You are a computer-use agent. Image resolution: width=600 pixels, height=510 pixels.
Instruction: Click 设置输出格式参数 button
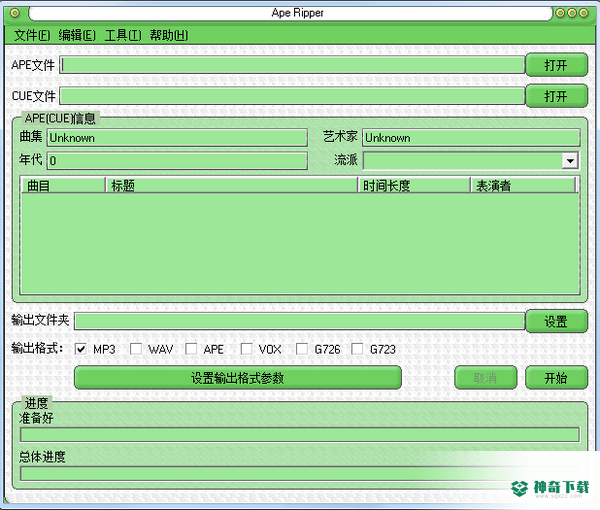click(238, 378)
